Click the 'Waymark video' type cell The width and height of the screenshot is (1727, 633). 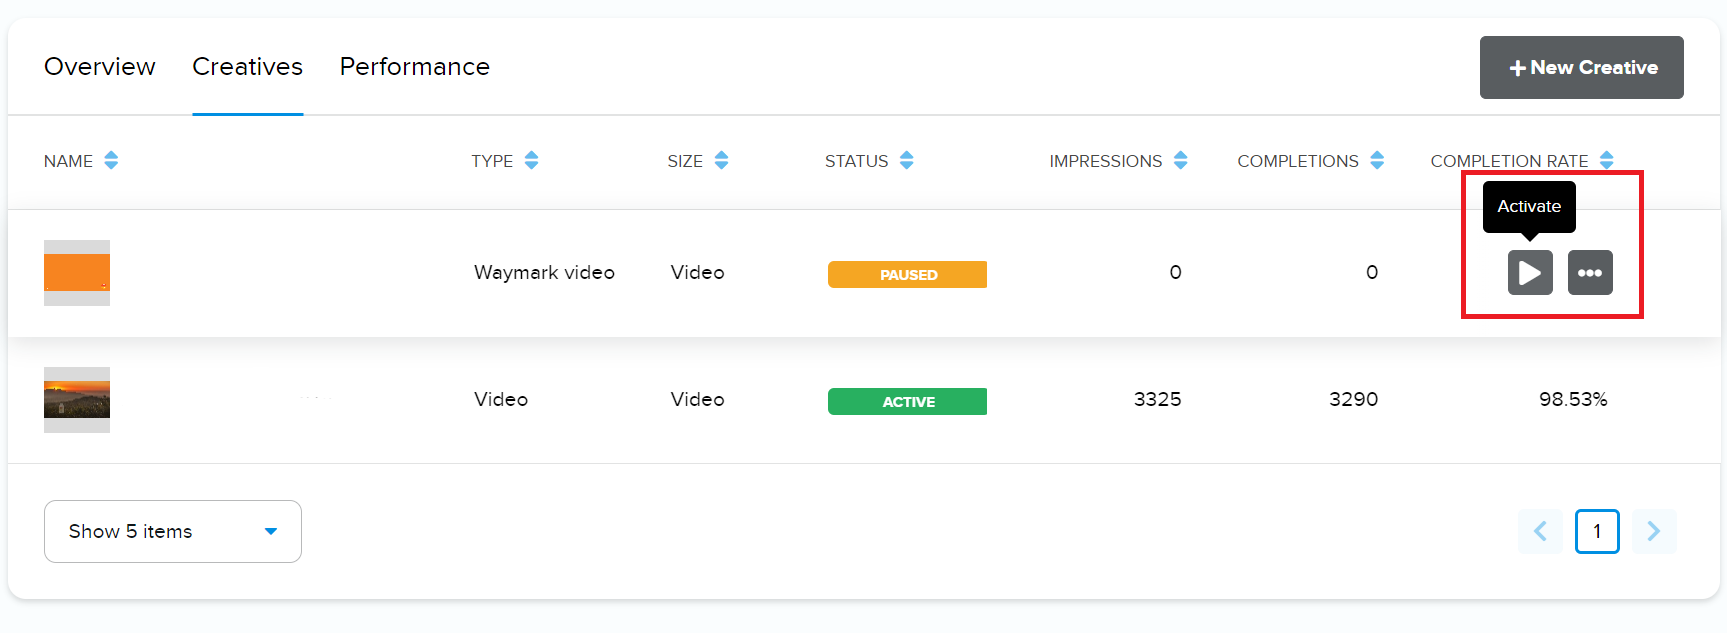click(x=544, y=272)
